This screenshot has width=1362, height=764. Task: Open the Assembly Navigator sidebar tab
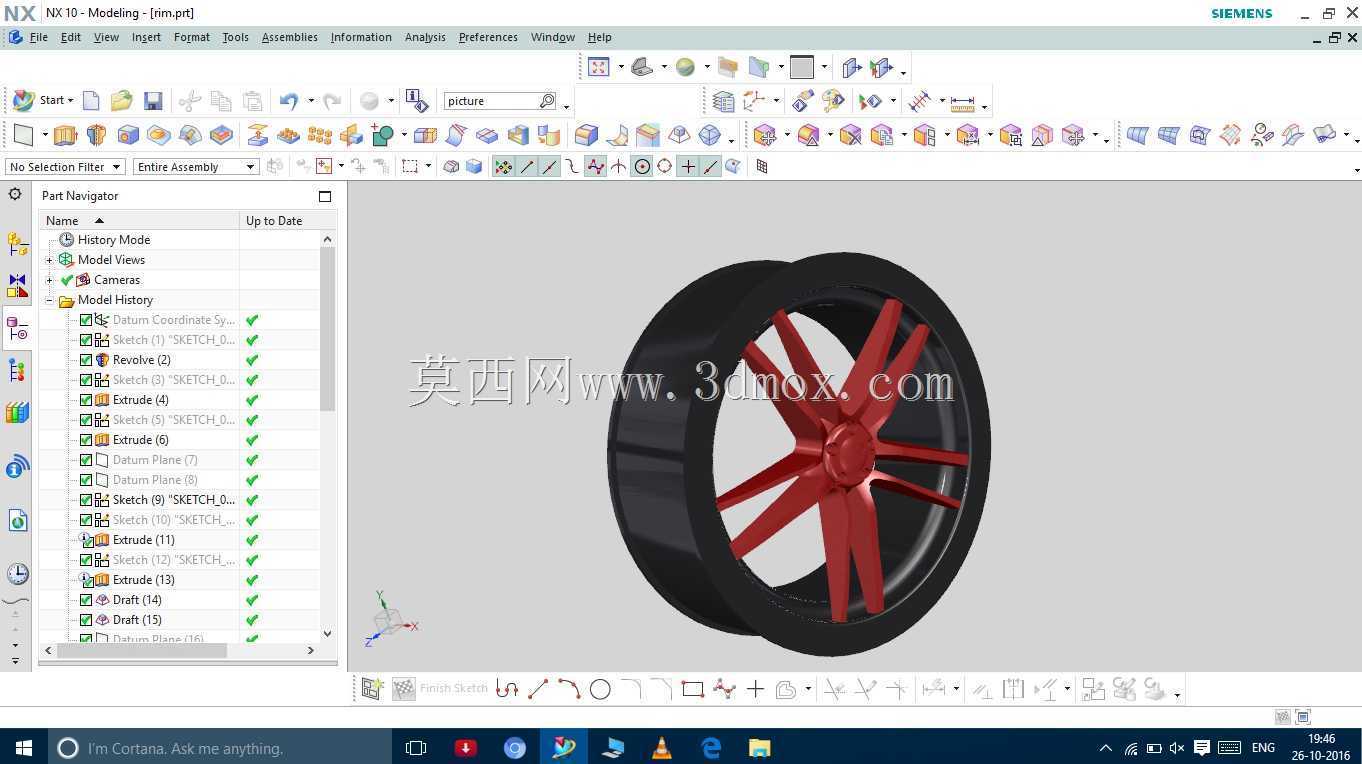[17, 243]
